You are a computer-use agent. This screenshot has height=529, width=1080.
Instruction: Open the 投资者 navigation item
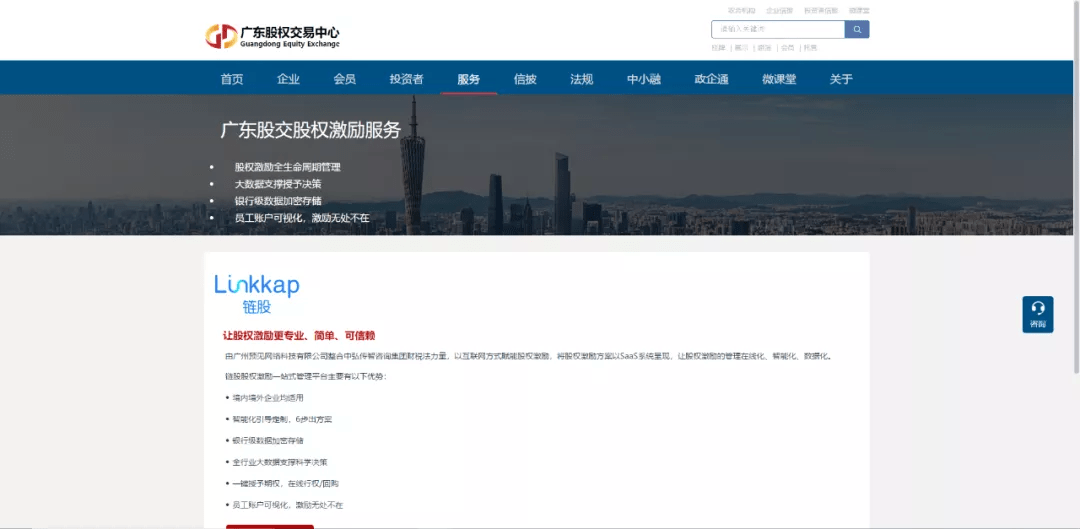pyautogui.click(x=406, y=79)
